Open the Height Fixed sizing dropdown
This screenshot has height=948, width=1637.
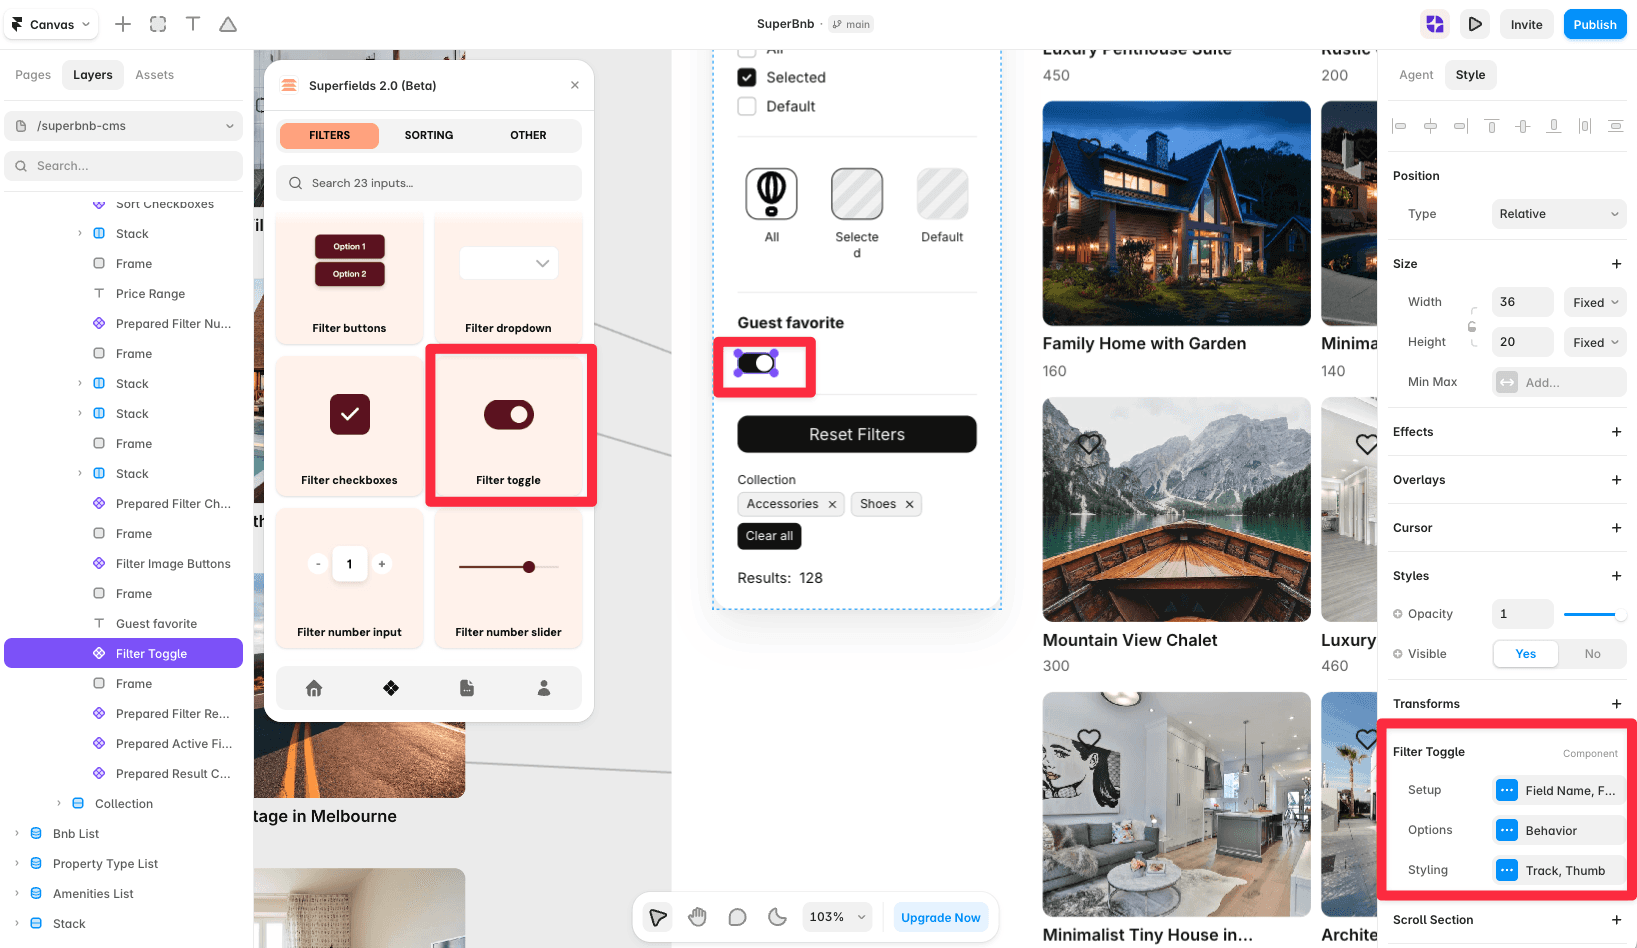click(1595, 342)
